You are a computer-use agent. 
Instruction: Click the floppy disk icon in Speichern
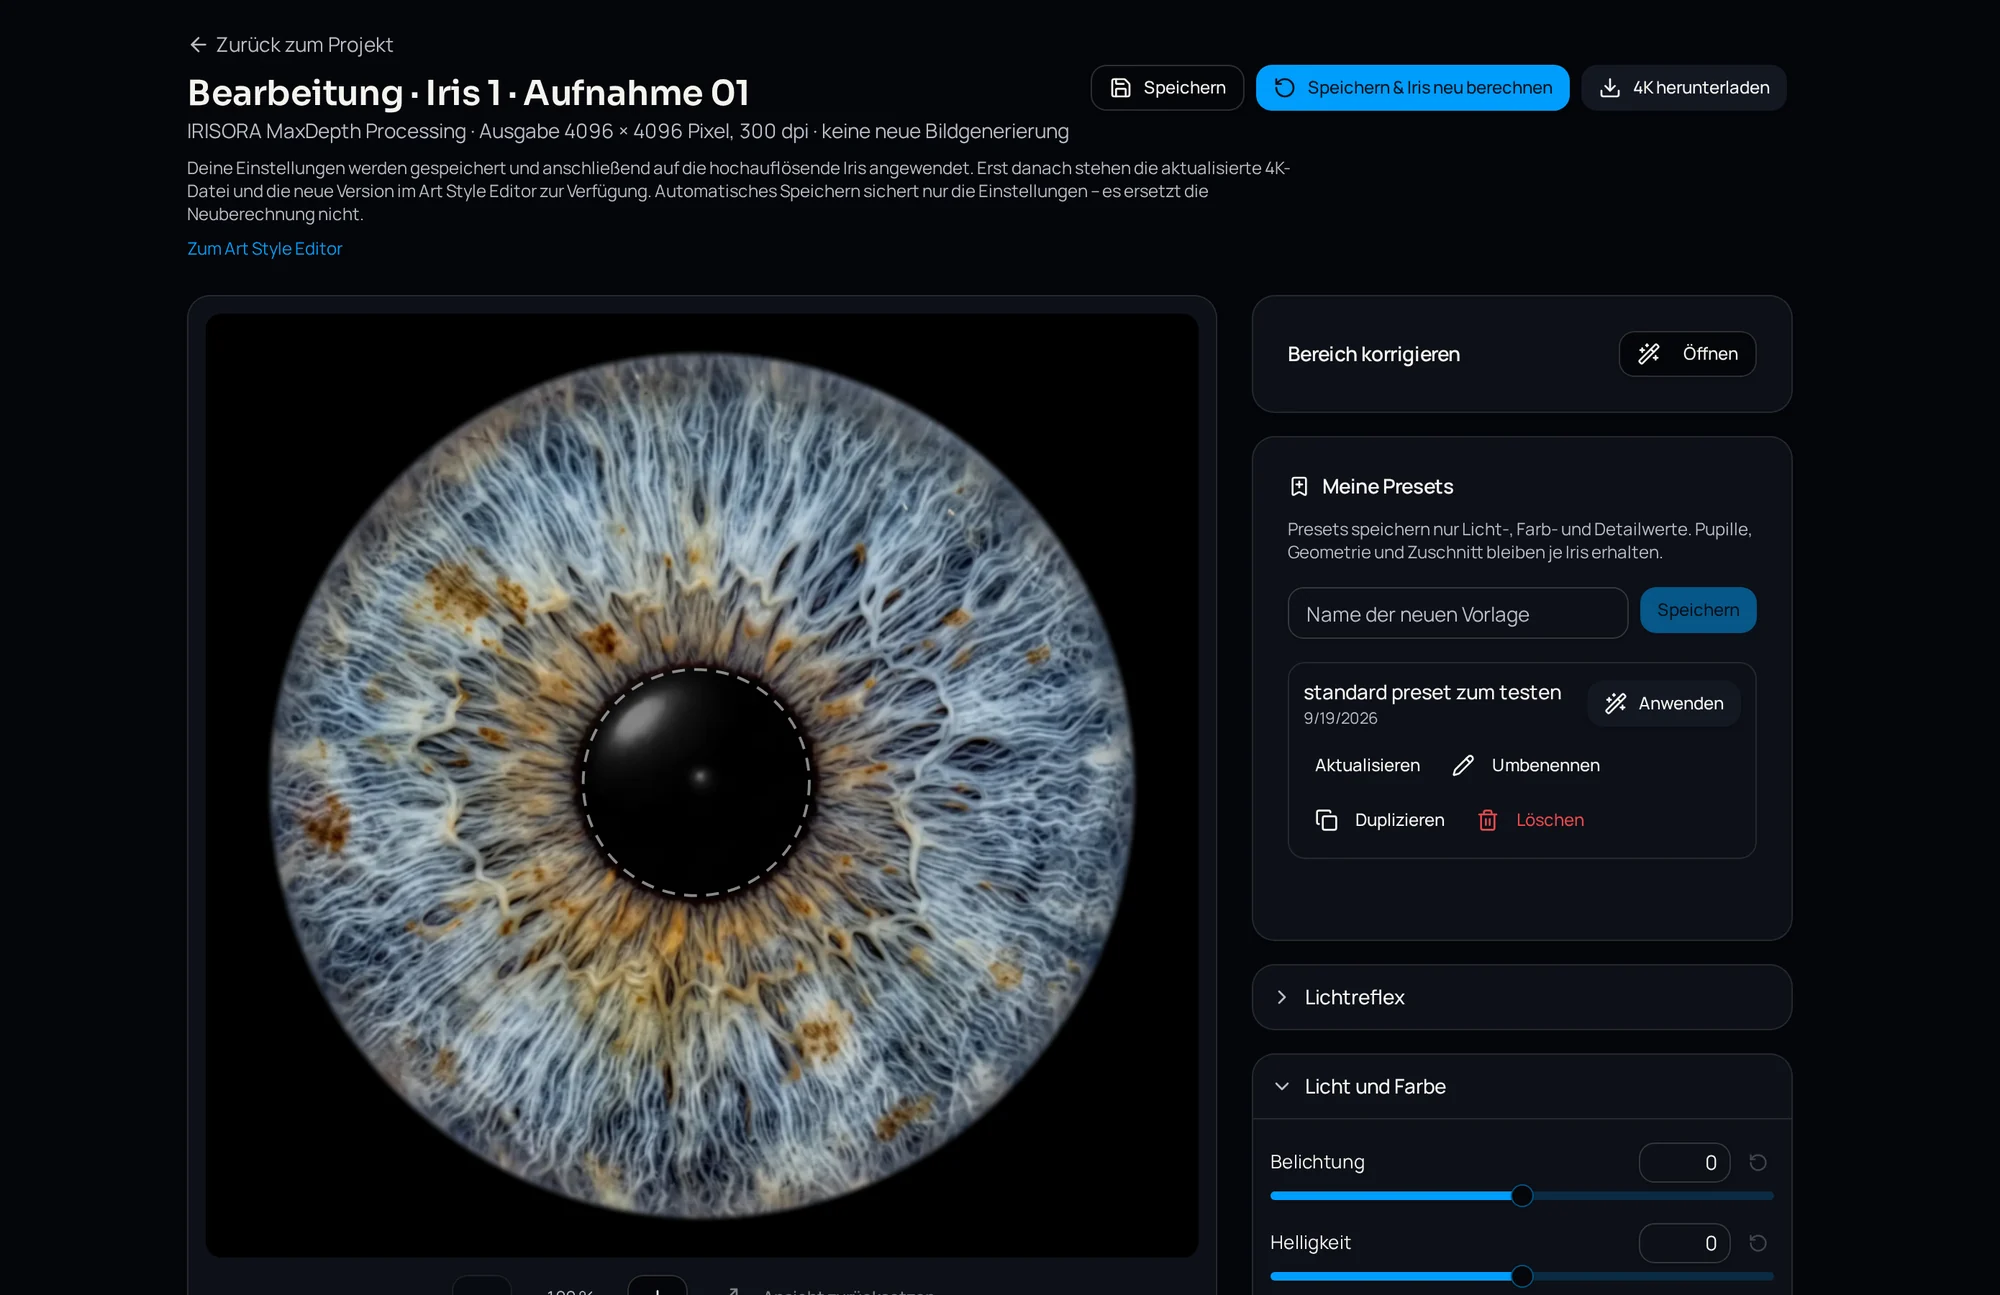tap(1120, 88)
